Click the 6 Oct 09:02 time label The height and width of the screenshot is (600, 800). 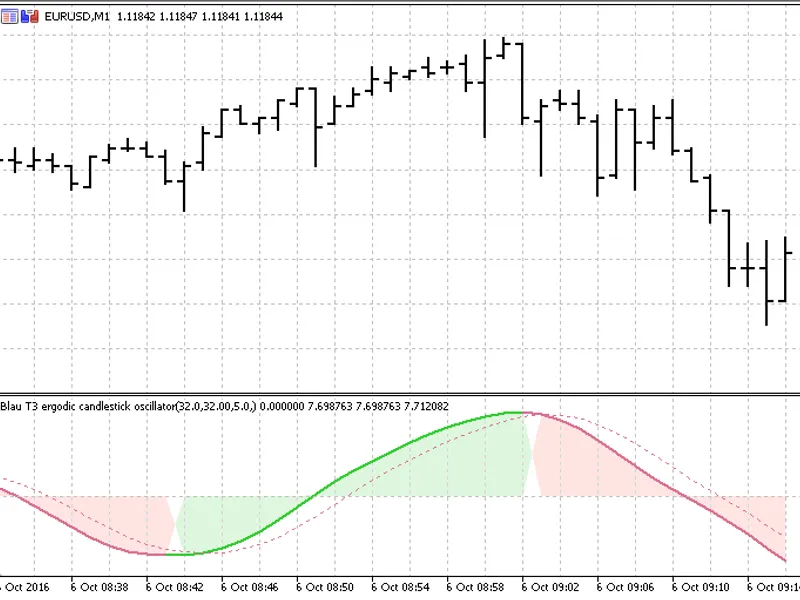click(x=550, y=587)
